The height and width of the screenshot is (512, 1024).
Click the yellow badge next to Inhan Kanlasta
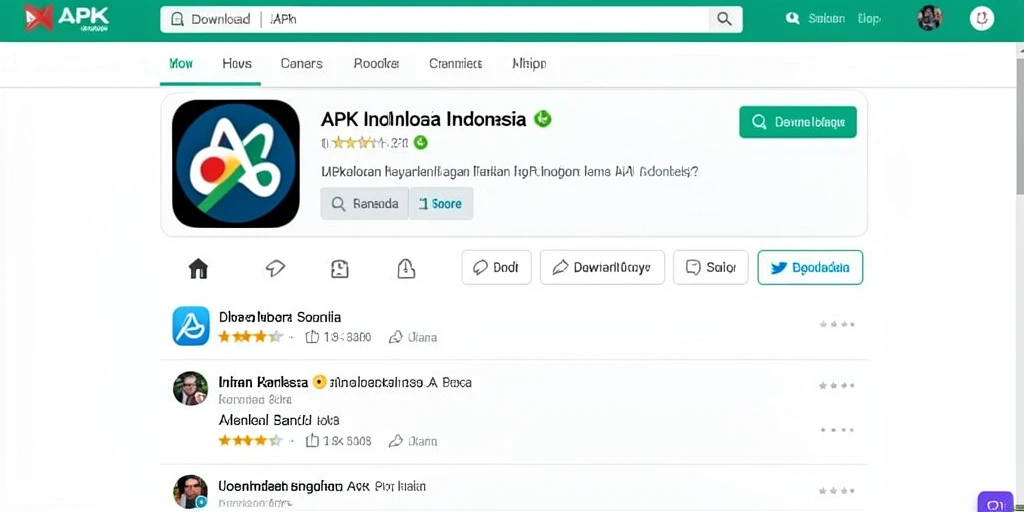point(319,382)
